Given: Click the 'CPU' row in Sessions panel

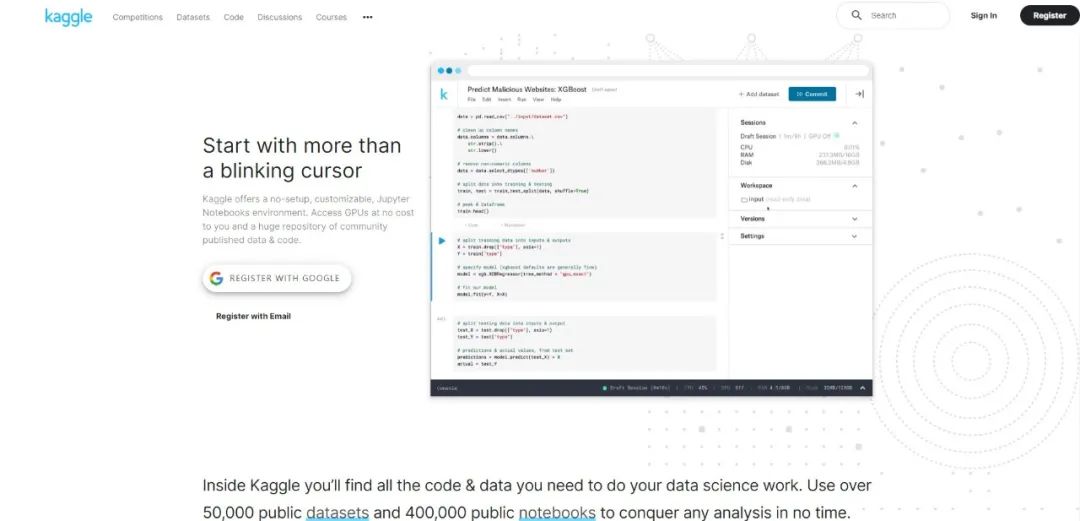Looking at the screenshot, I should pos(800,147).
